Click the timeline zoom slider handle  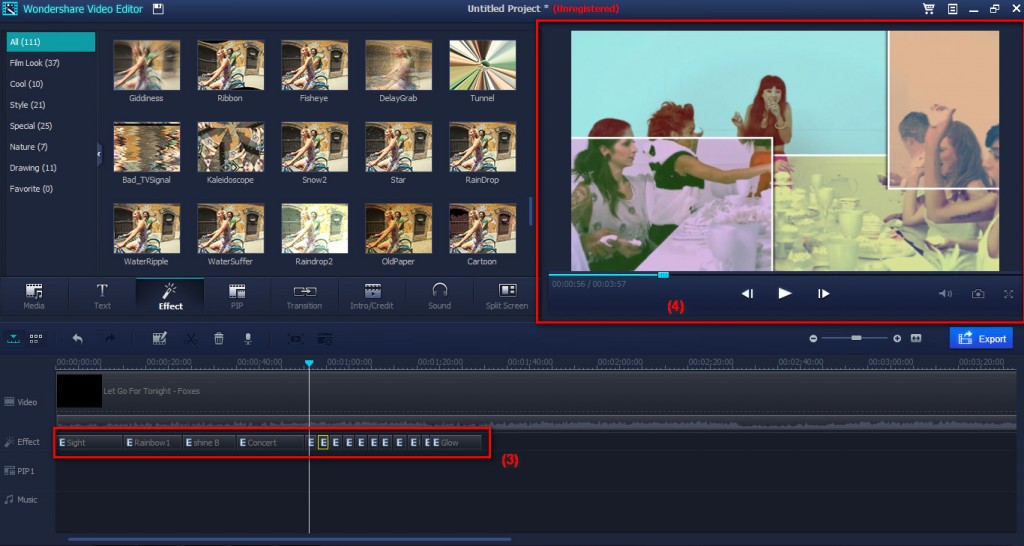pos(856,338)
